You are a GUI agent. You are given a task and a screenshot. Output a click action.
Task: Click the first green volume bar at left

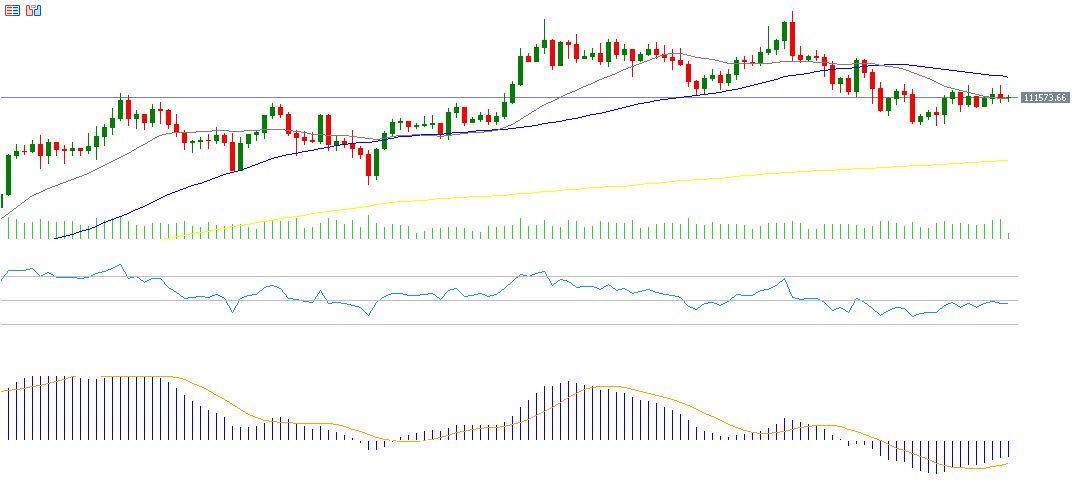[x=8, y=229]
